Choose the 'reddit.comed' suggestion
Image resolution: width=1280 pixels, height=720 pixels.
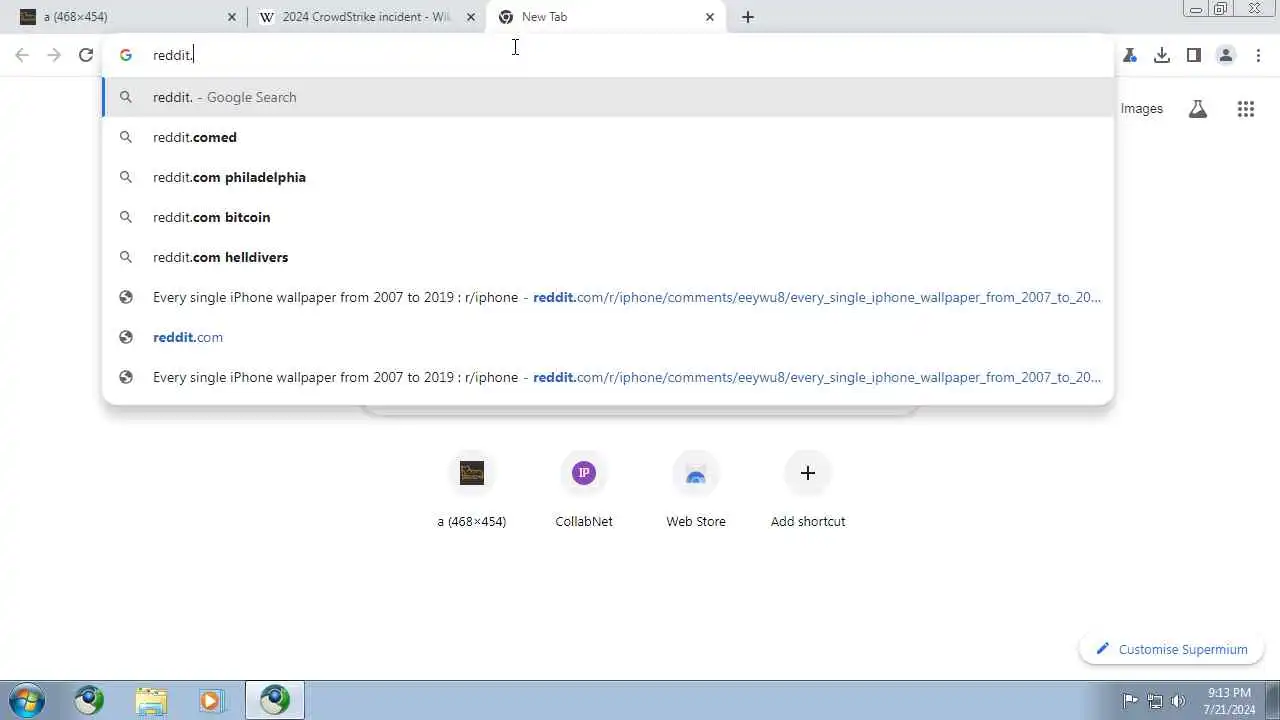click(608, 137)
